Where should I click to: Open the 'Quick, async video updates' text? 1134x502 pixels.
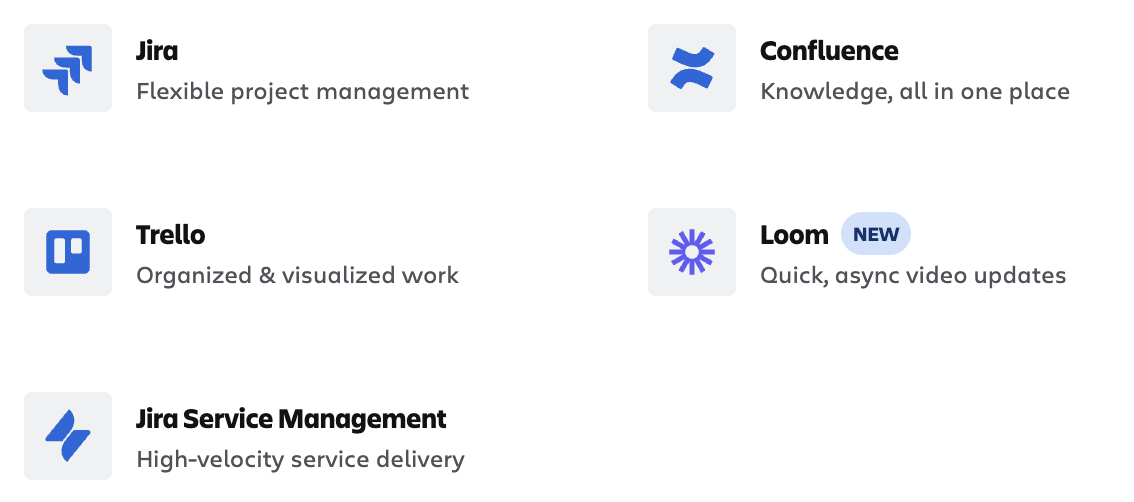pyautogui.click(x=913, y=276)
